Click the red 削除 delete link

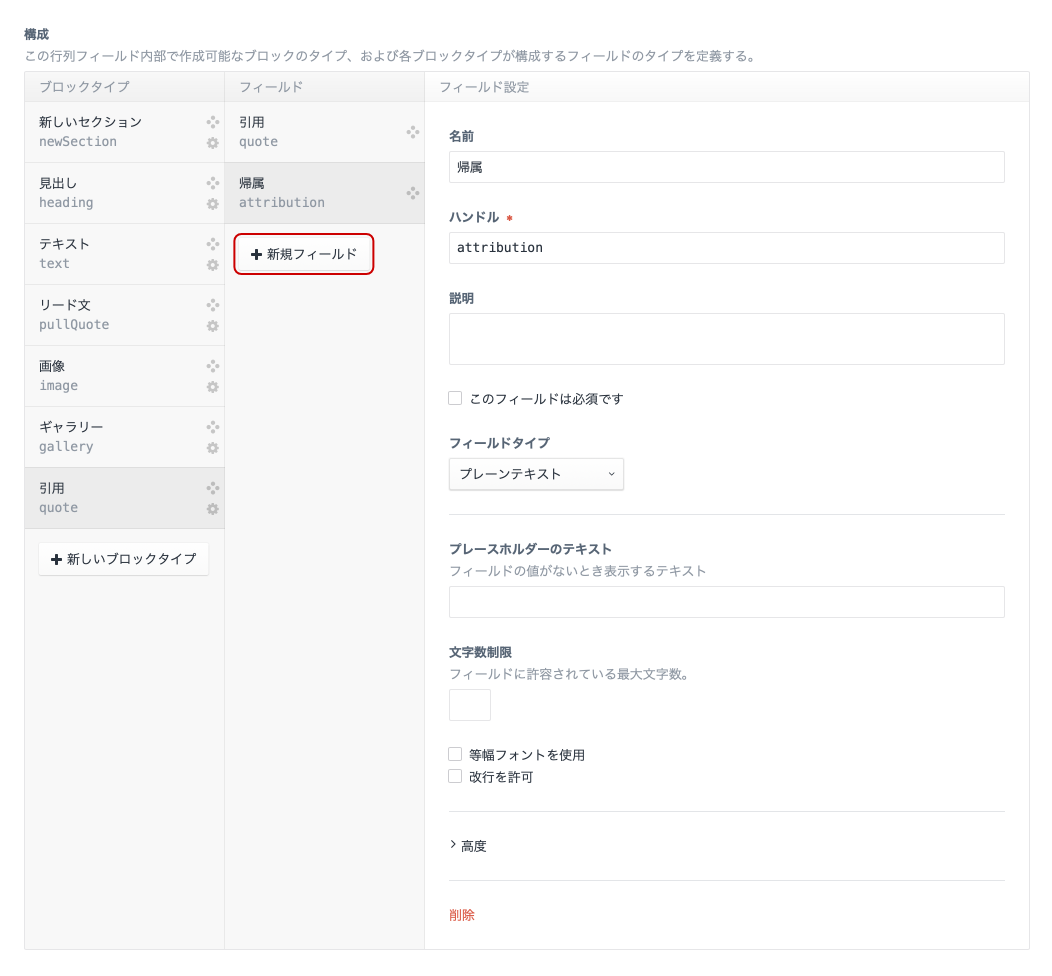462,915
